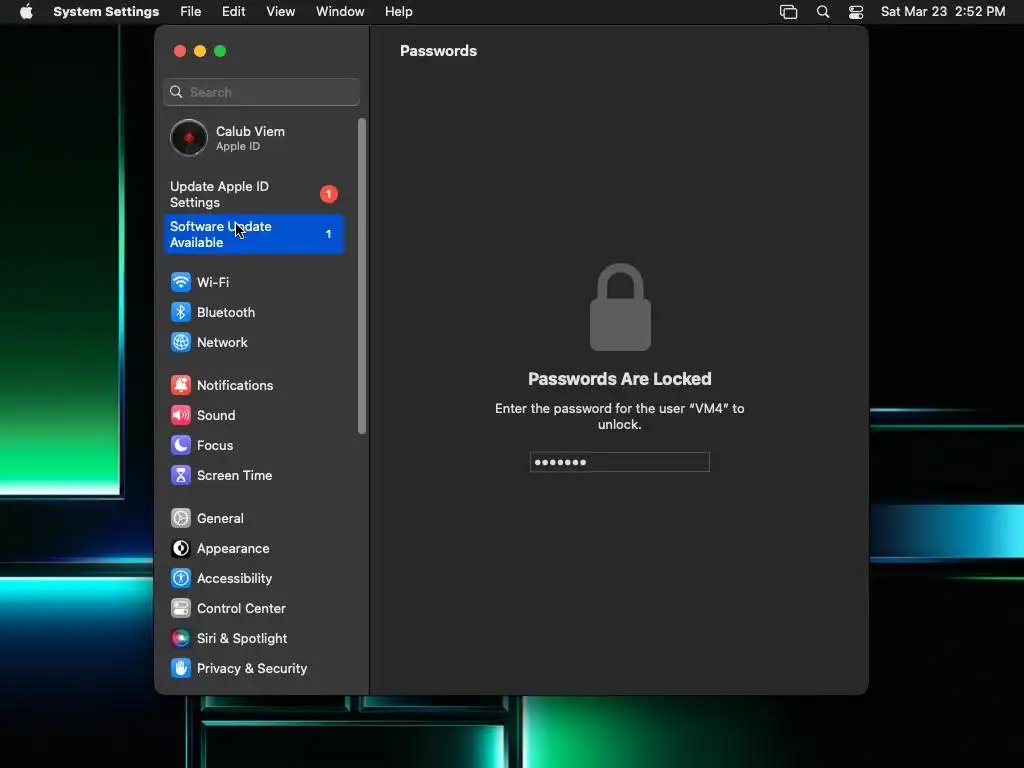The image size is (1024, 768).
Task: Click the Accessibility label
Action: click(234, 579)
